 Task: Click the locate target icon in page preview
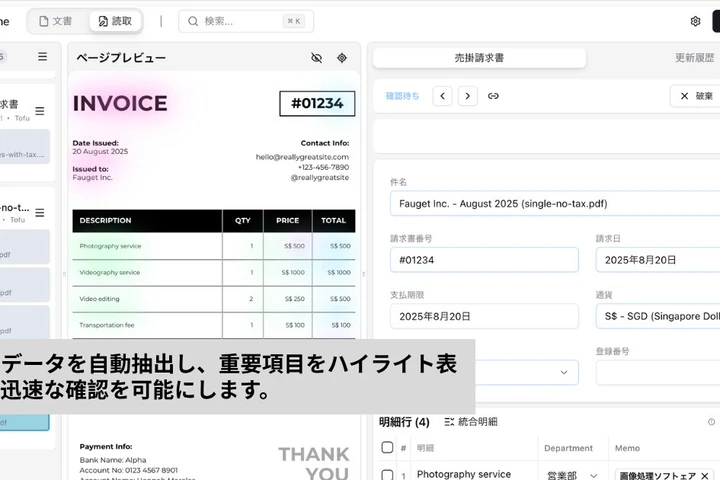(342, 58)
